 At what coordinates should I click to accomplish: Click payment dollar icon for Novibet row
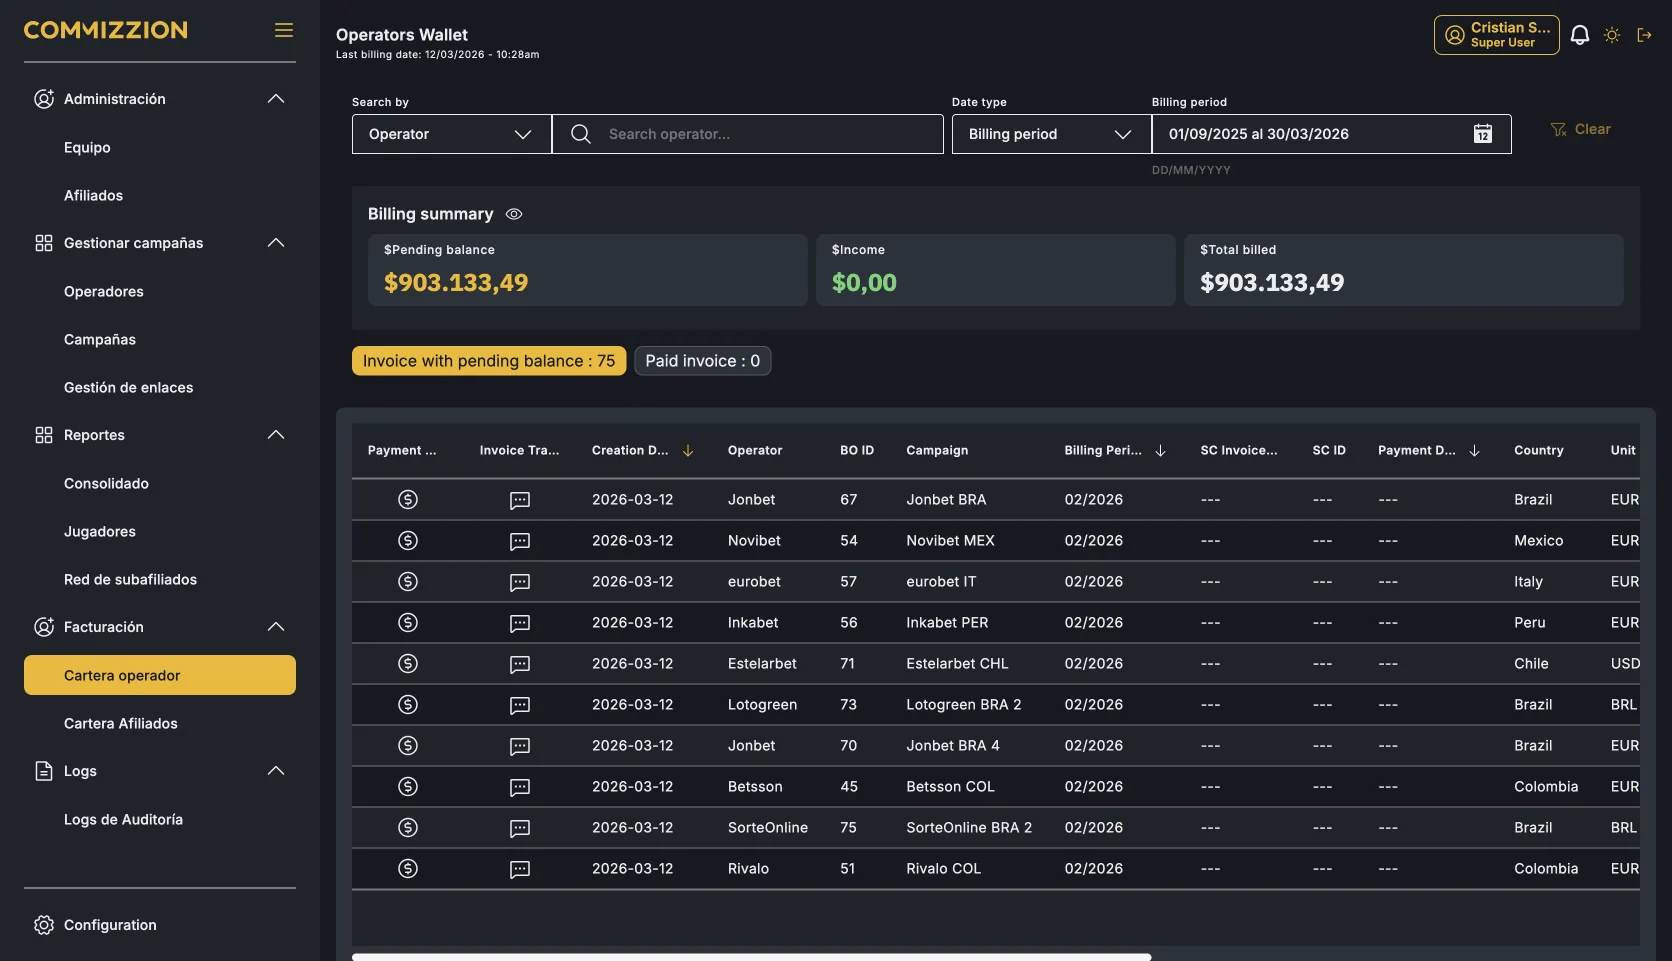[x=408, y=541]
